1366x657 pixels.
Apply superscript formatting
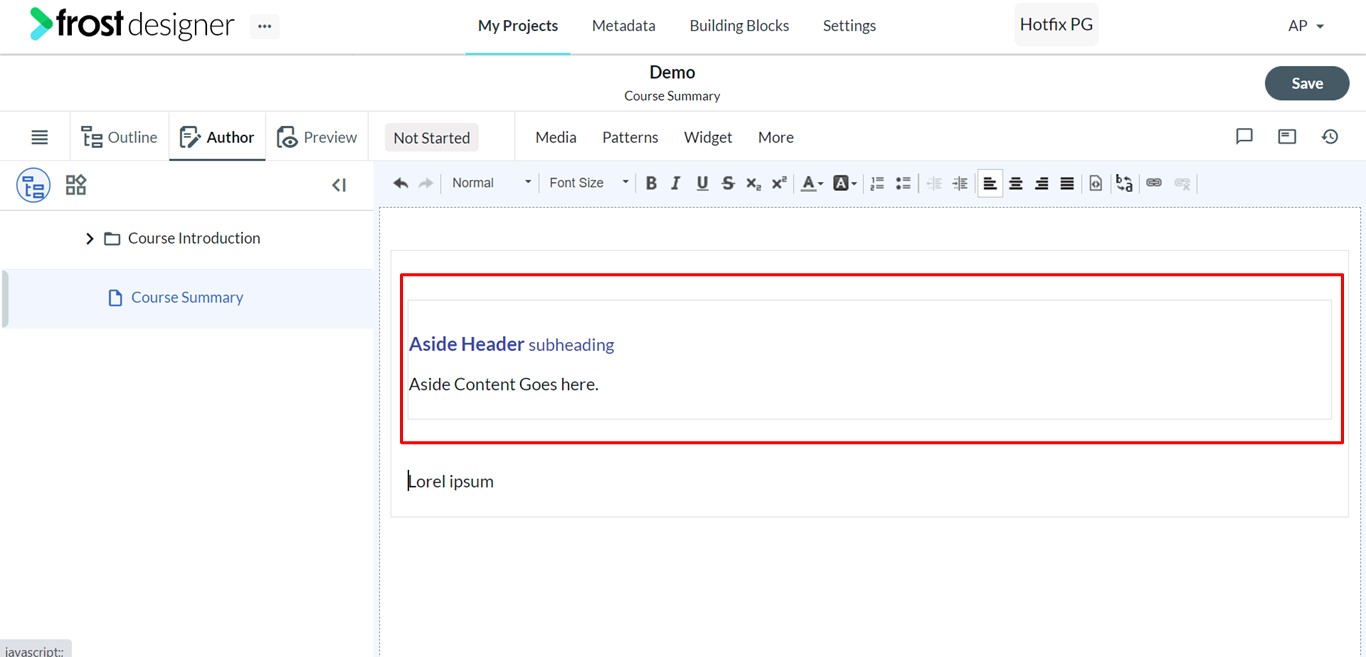[779, 183]
